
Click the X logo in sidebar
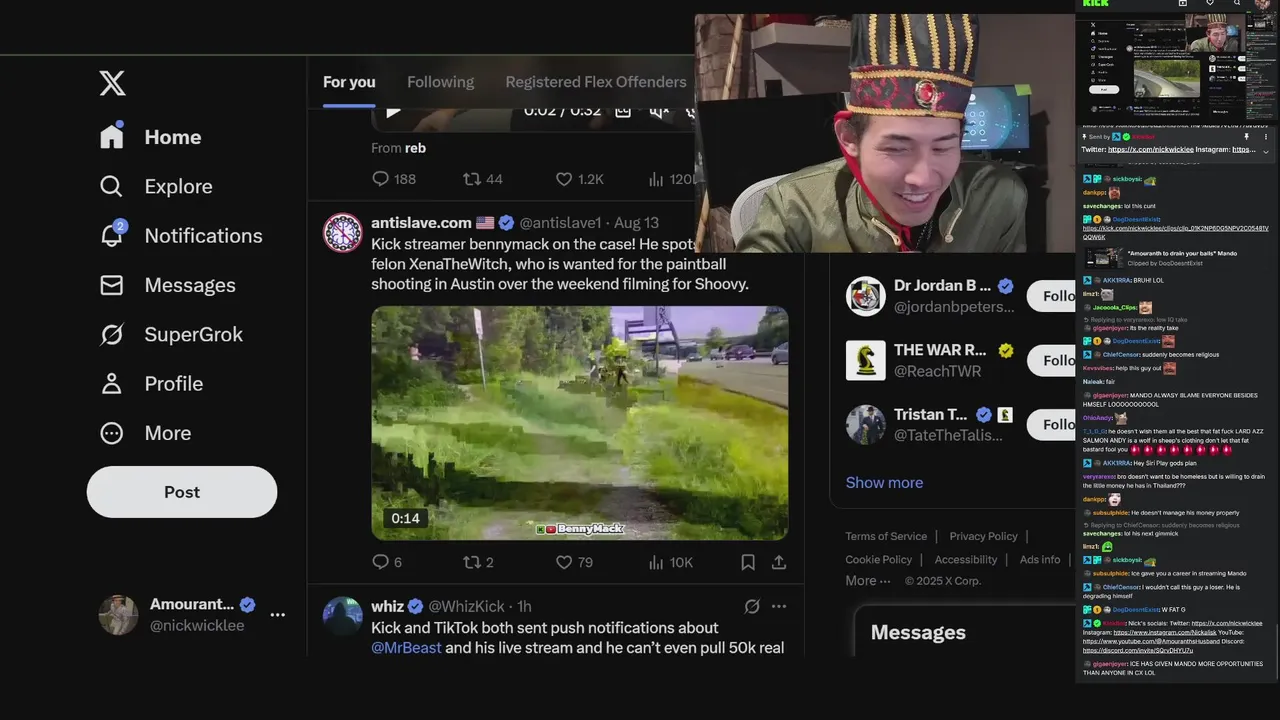coord(113,83)
